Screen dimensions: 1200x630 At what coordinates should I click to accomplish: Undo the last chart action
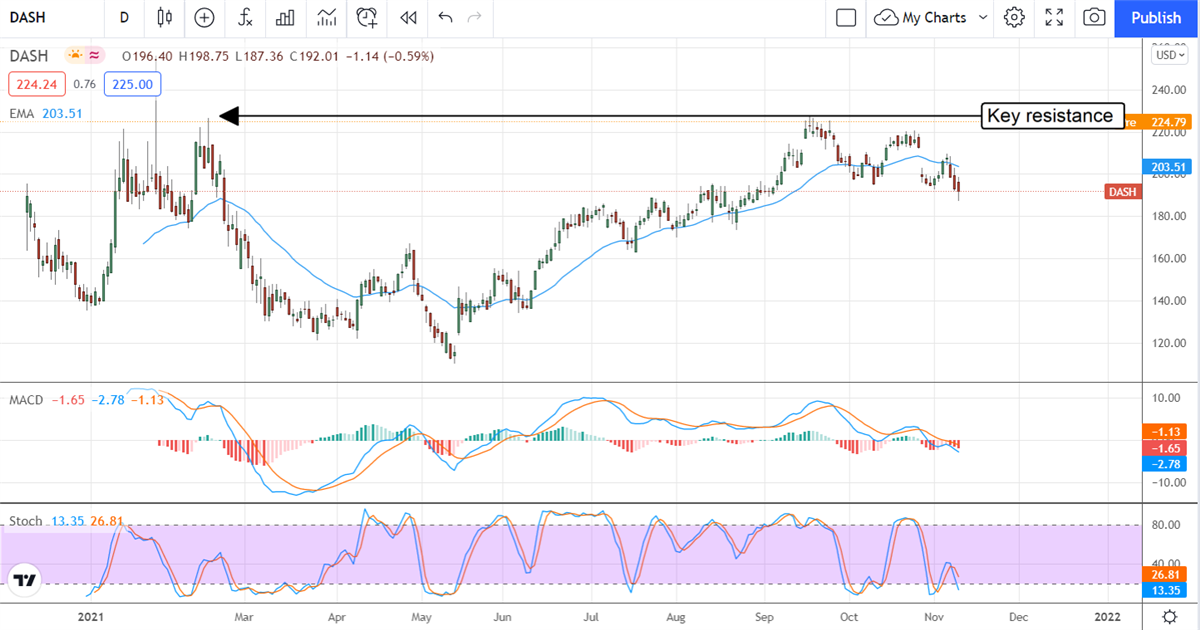(445, 17)
